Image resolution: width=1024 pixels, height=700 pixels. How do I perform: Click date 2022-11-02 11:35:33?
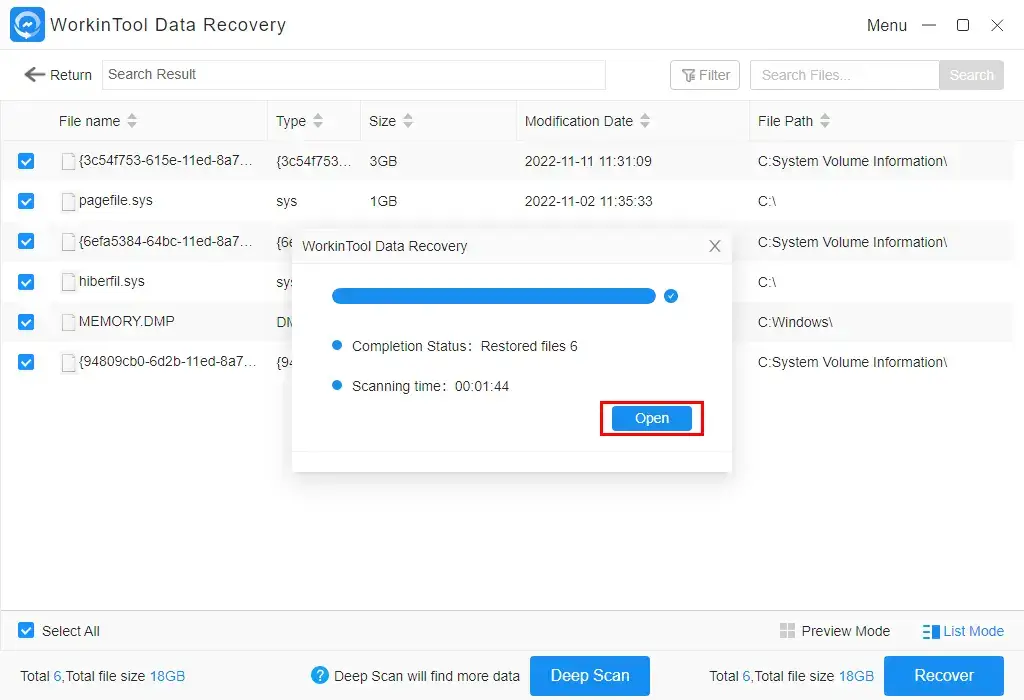tap(588, 201)
